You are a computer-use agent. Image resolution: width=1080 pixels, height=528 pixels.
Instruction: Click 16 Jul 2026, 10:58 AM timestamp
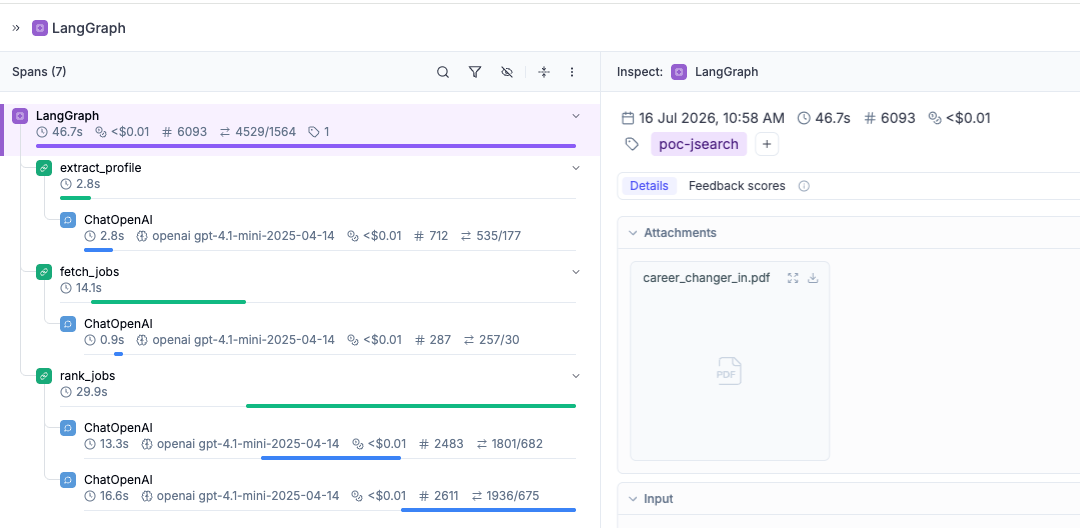coord(712,118)
